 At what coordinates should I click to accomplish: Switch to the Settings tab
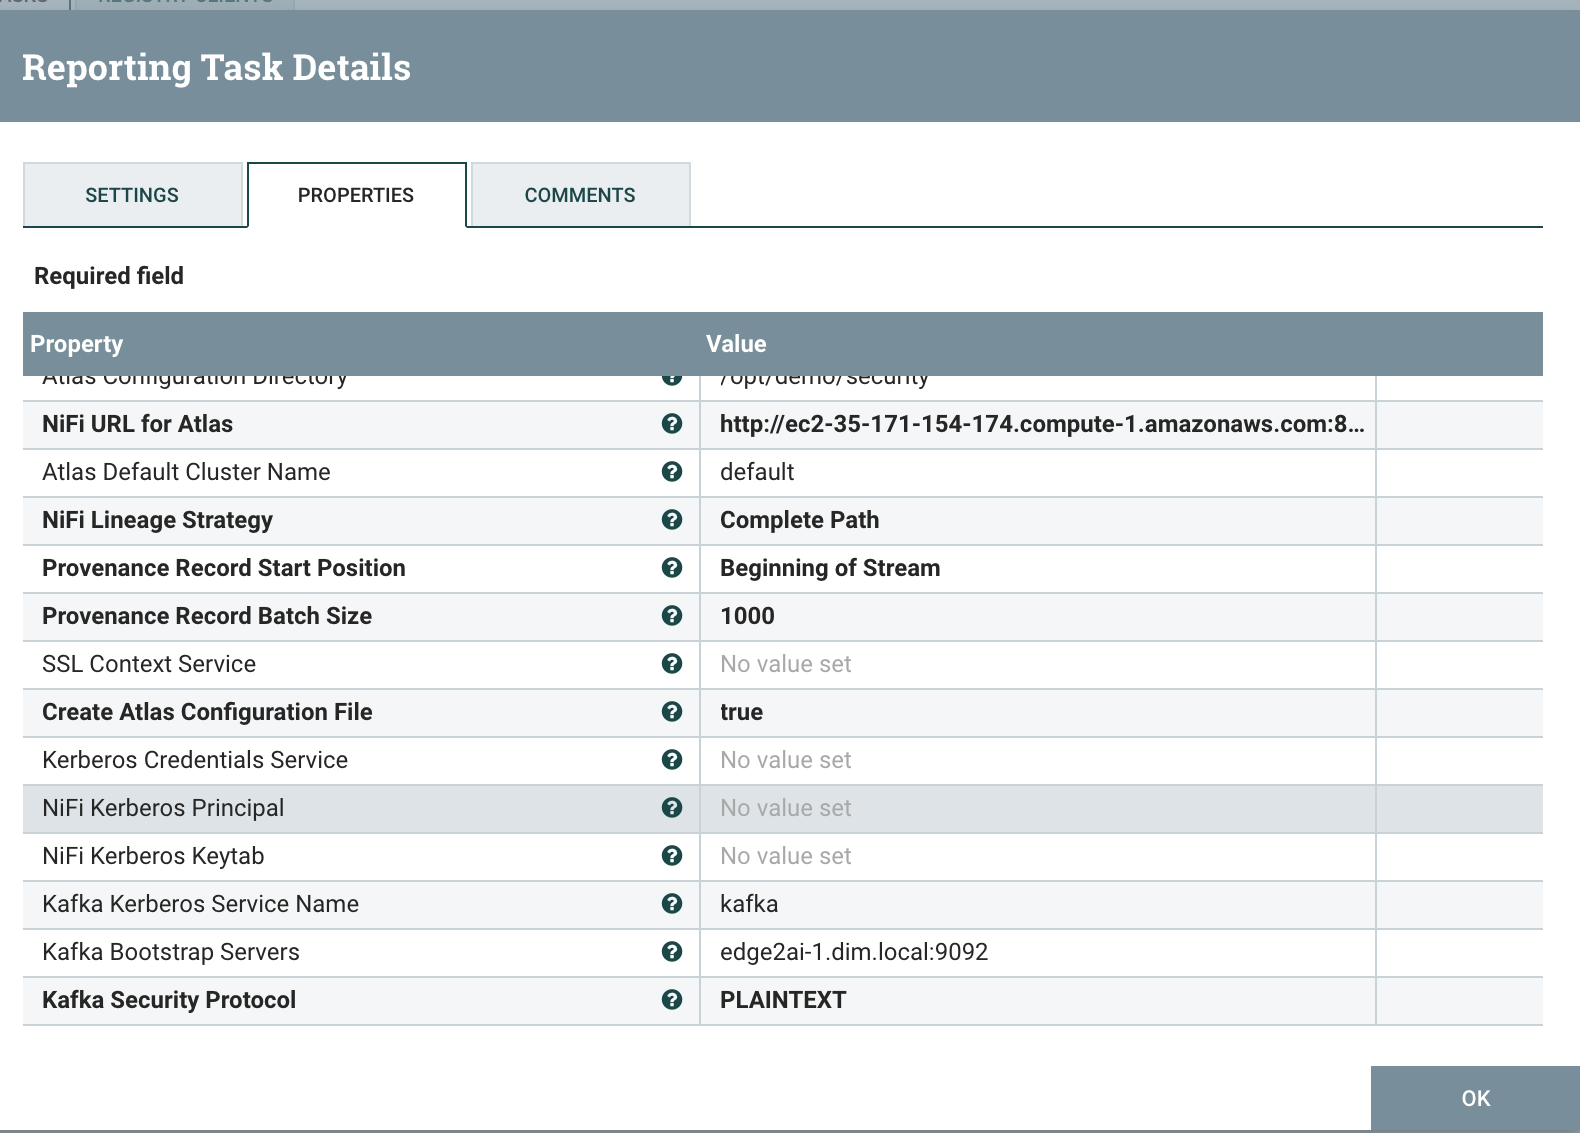pyautogui.click(x=133, y=195)
